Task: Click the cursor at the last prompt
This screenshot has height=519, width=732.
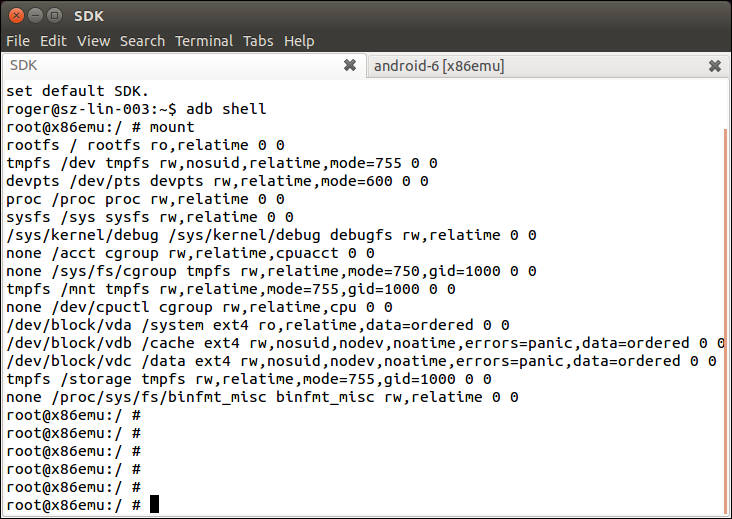Action: 155,505
